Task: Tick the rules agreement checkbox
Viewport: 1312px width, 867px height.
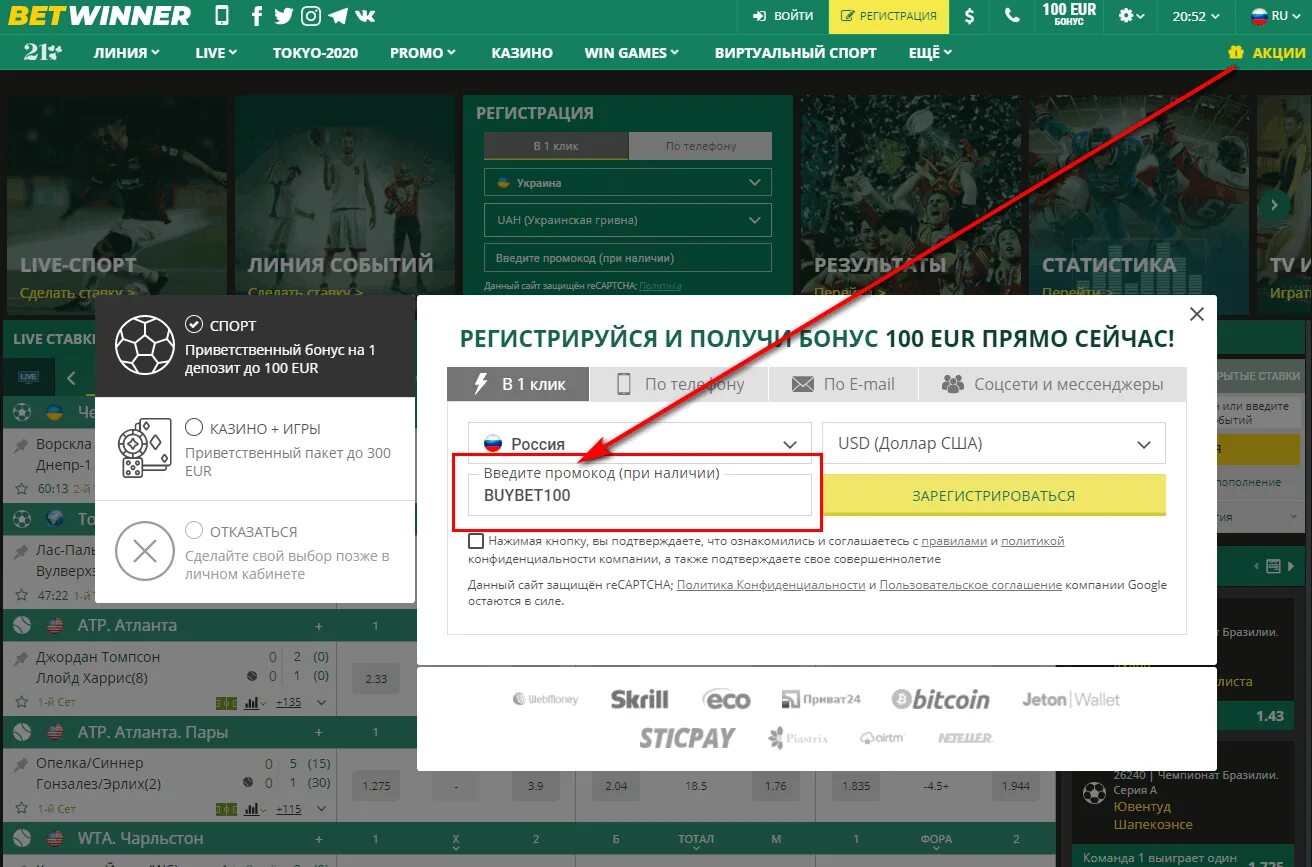Action: point(476,541)
